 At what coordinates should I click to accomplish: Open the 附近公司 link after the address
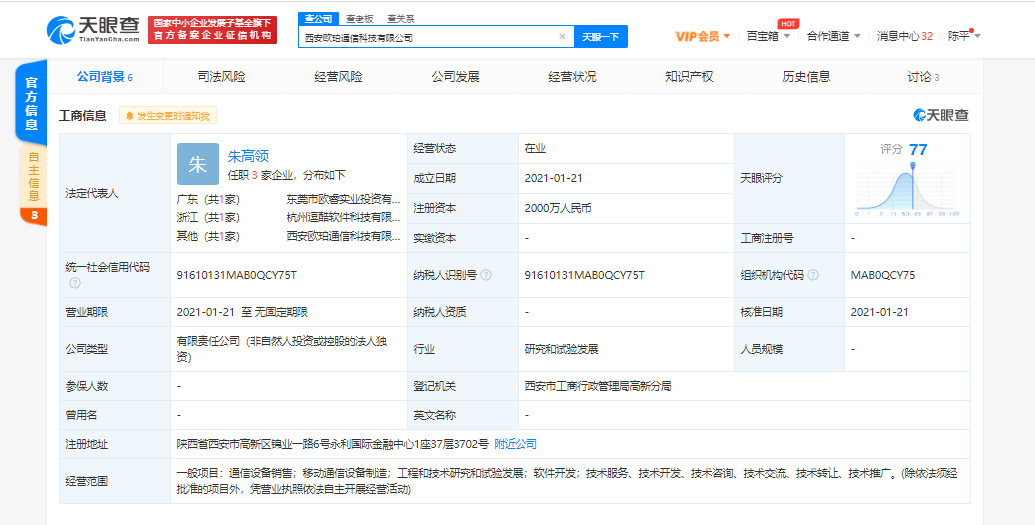tap(515, 444)
